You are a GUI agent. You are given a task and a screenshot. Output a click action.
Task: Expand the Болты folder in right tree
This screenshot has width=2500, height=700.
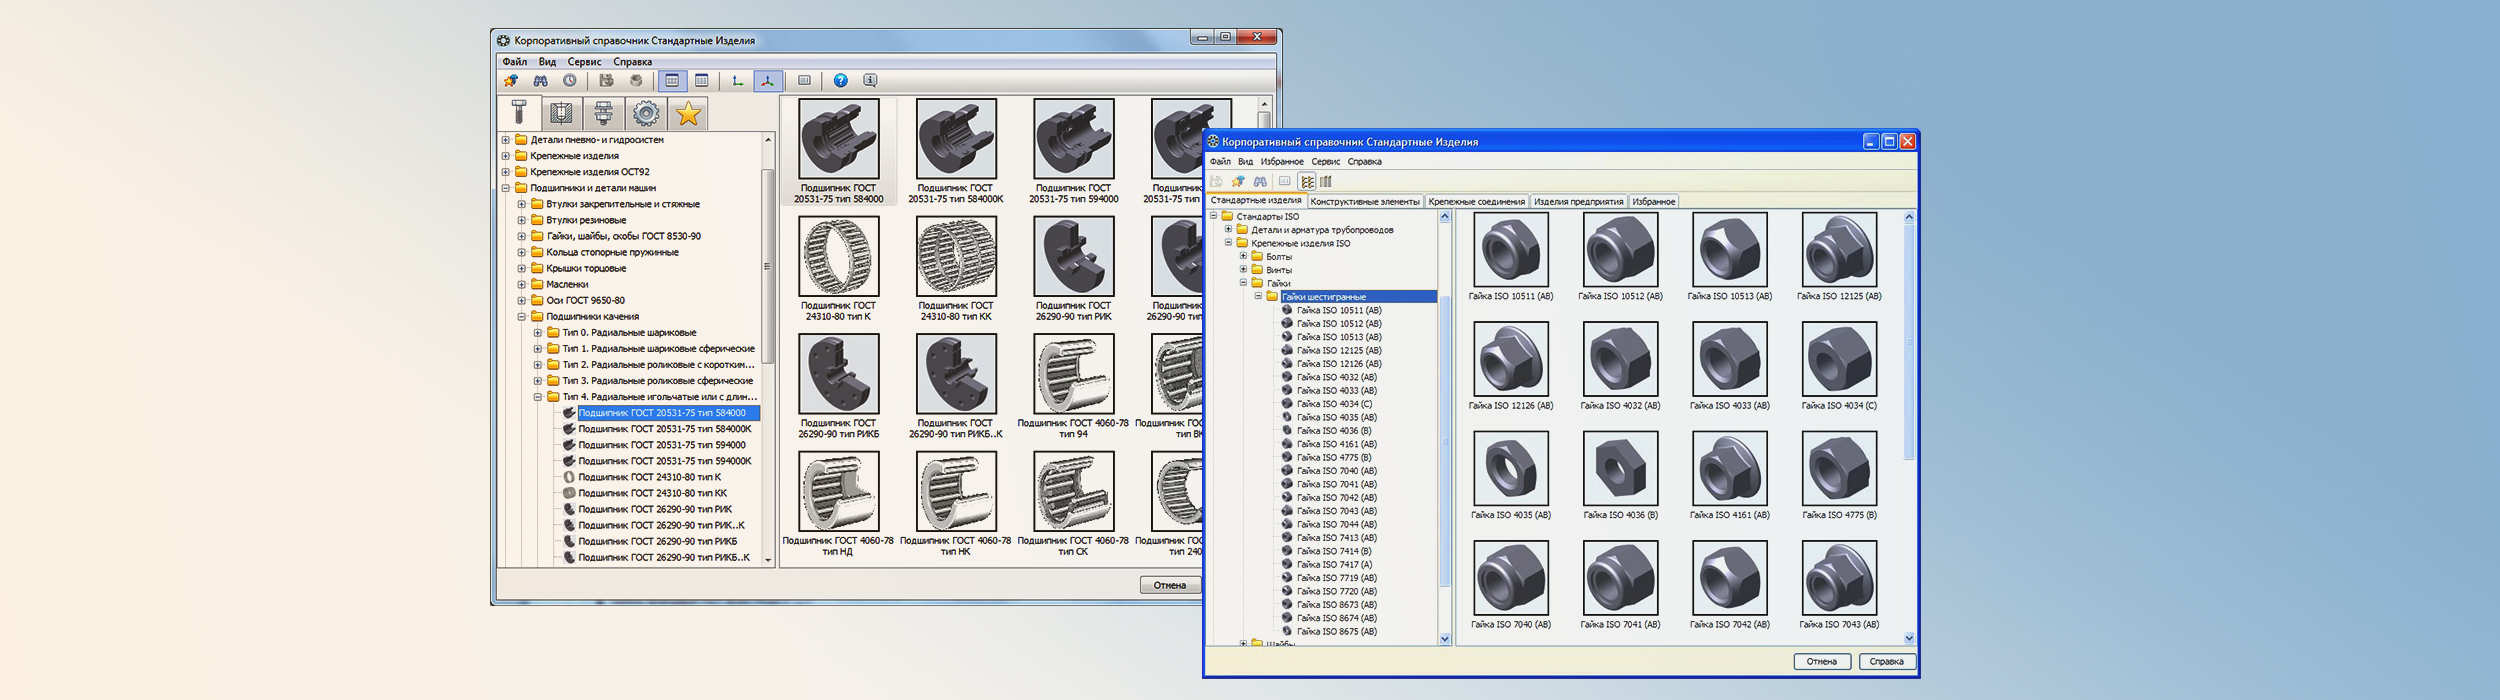click(x=1243, y=257)
